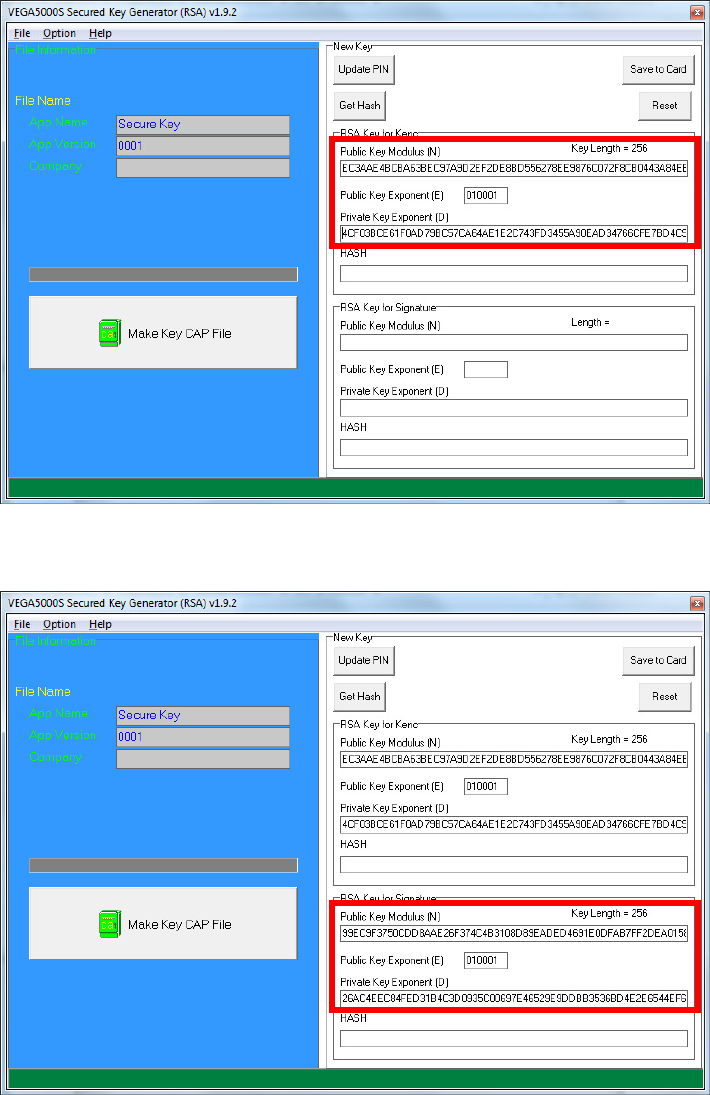This screenshot has width=710, height=1095.
Task: Focus empty Signature Private Exponent field, top window
Action: (x=514, y=408)
